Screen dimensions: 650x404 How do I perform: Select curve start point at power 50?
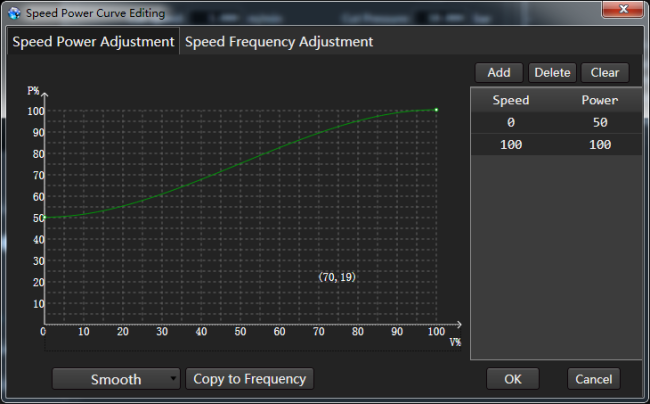[45, 217]
